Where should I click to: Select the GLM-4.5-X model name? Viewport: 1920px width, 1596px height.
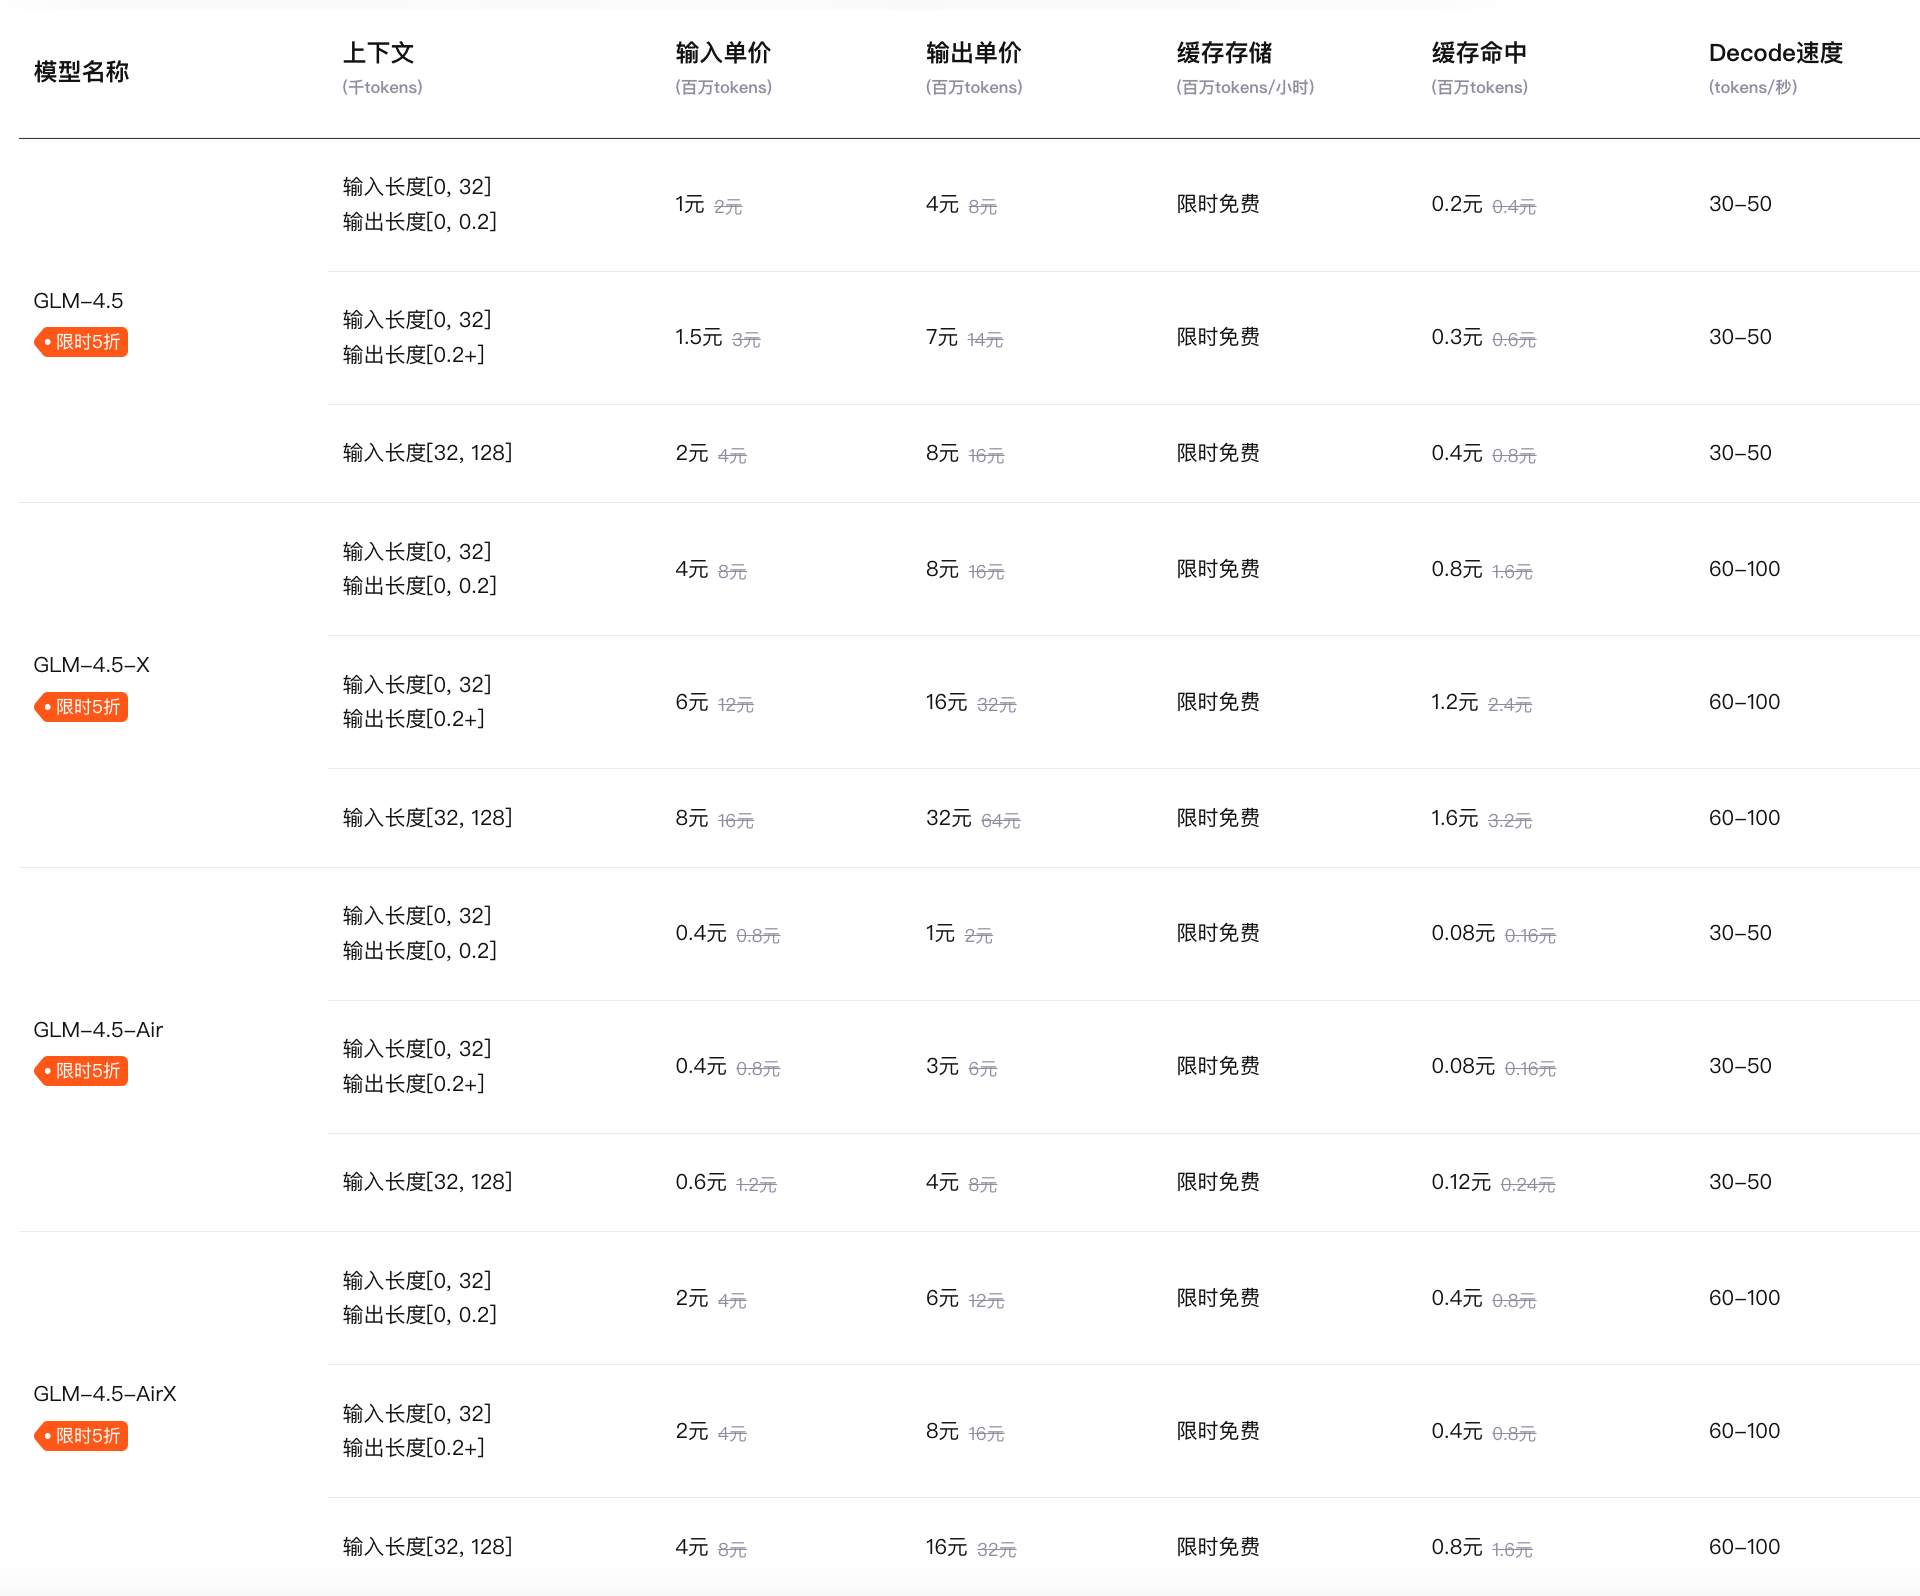coord(91,665)
